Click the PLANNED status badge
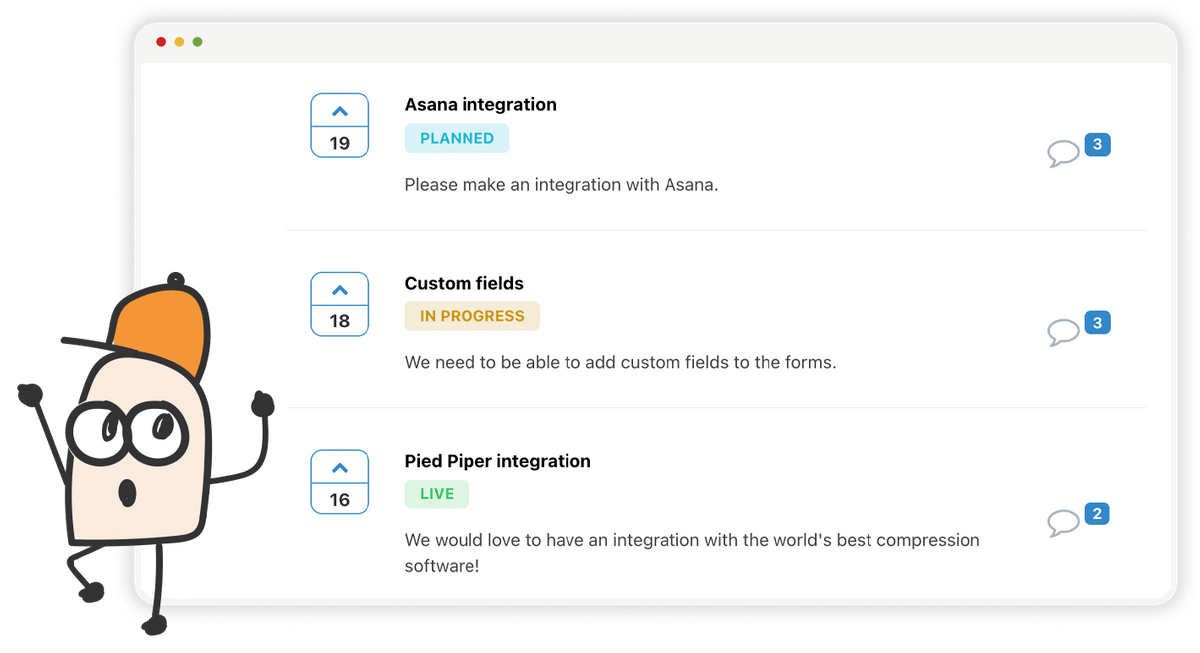Screen dimensions: 1200x653 click(x=457, y=138)
